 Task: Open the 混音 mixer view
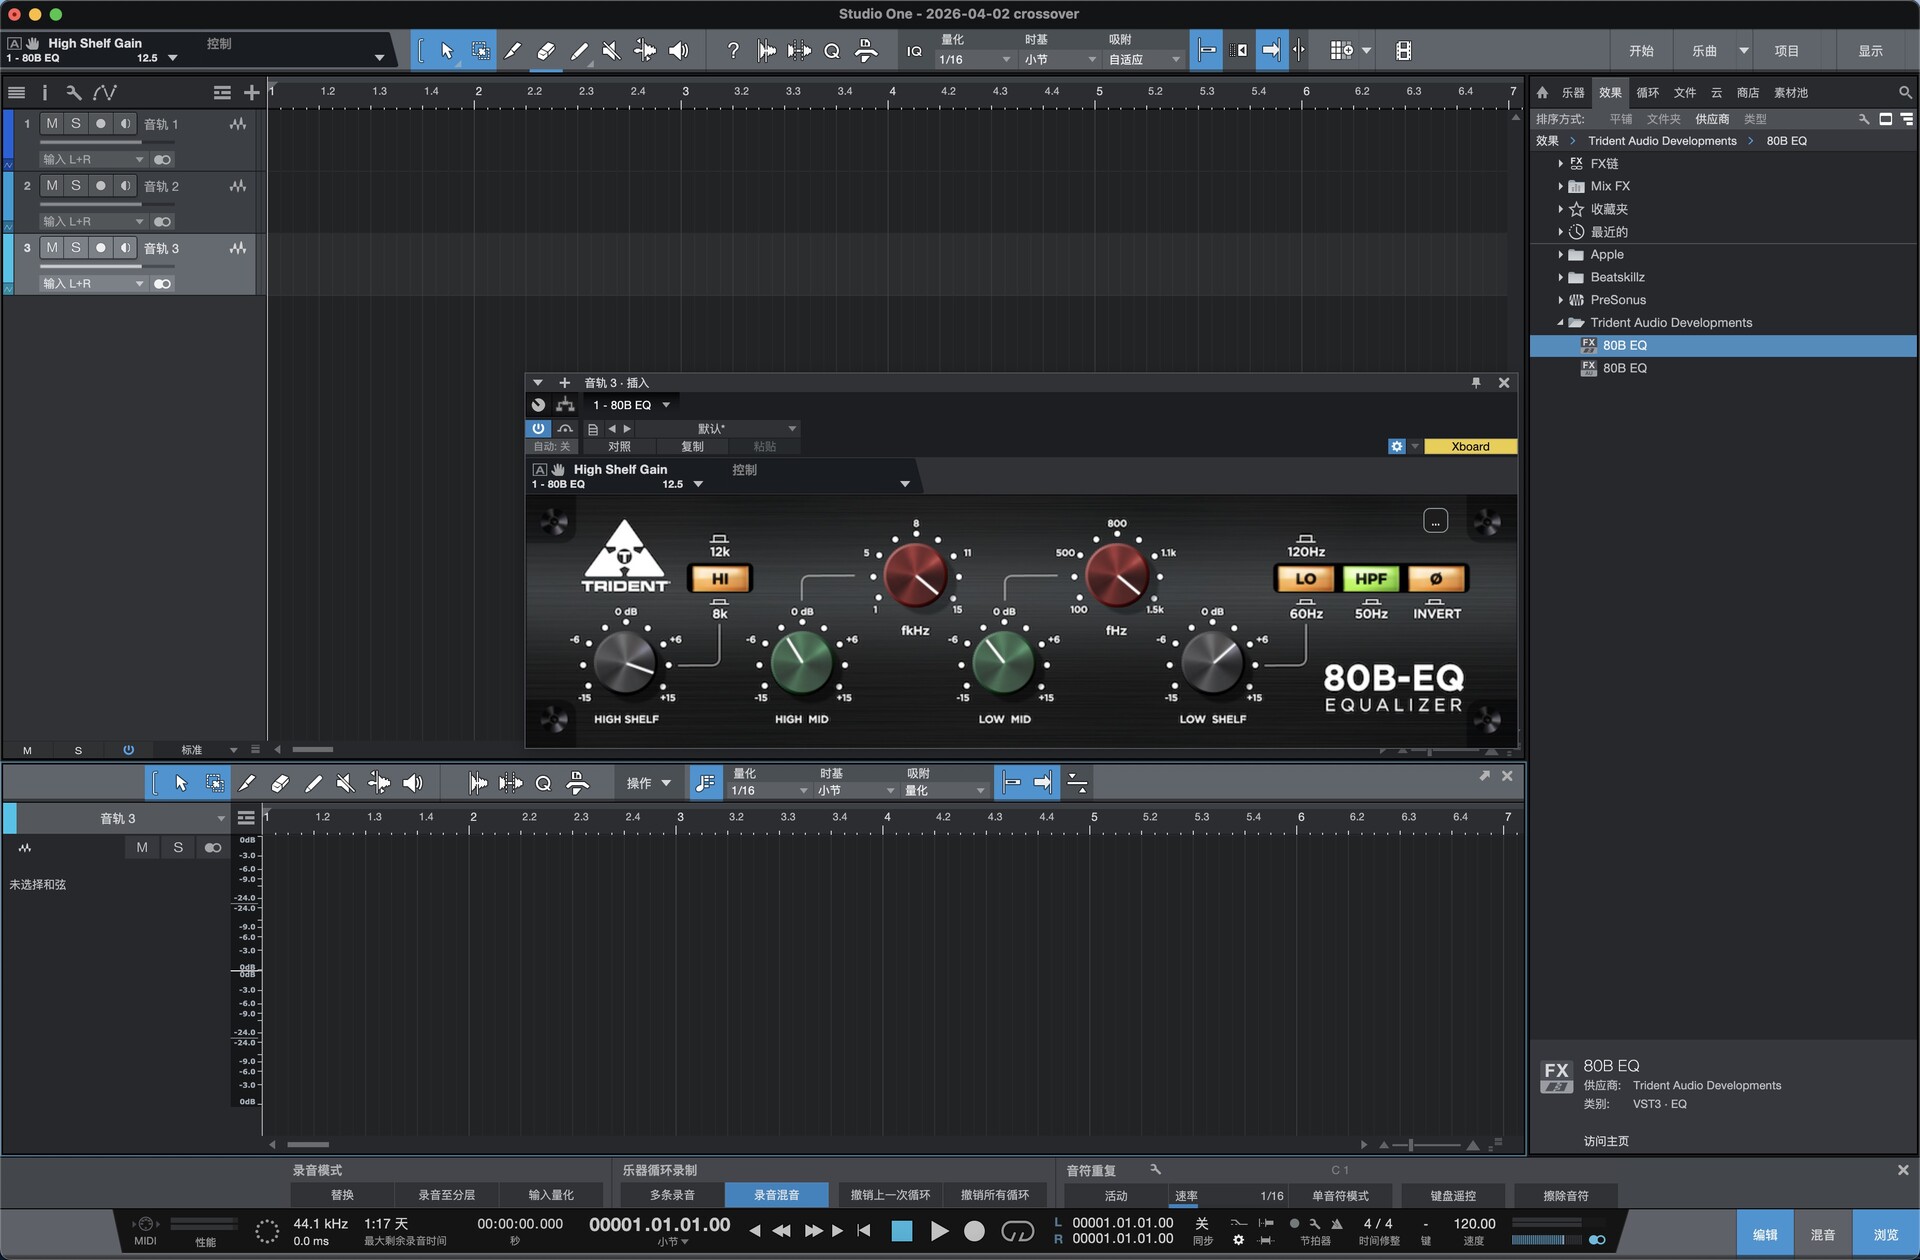click(1823, 1235)
